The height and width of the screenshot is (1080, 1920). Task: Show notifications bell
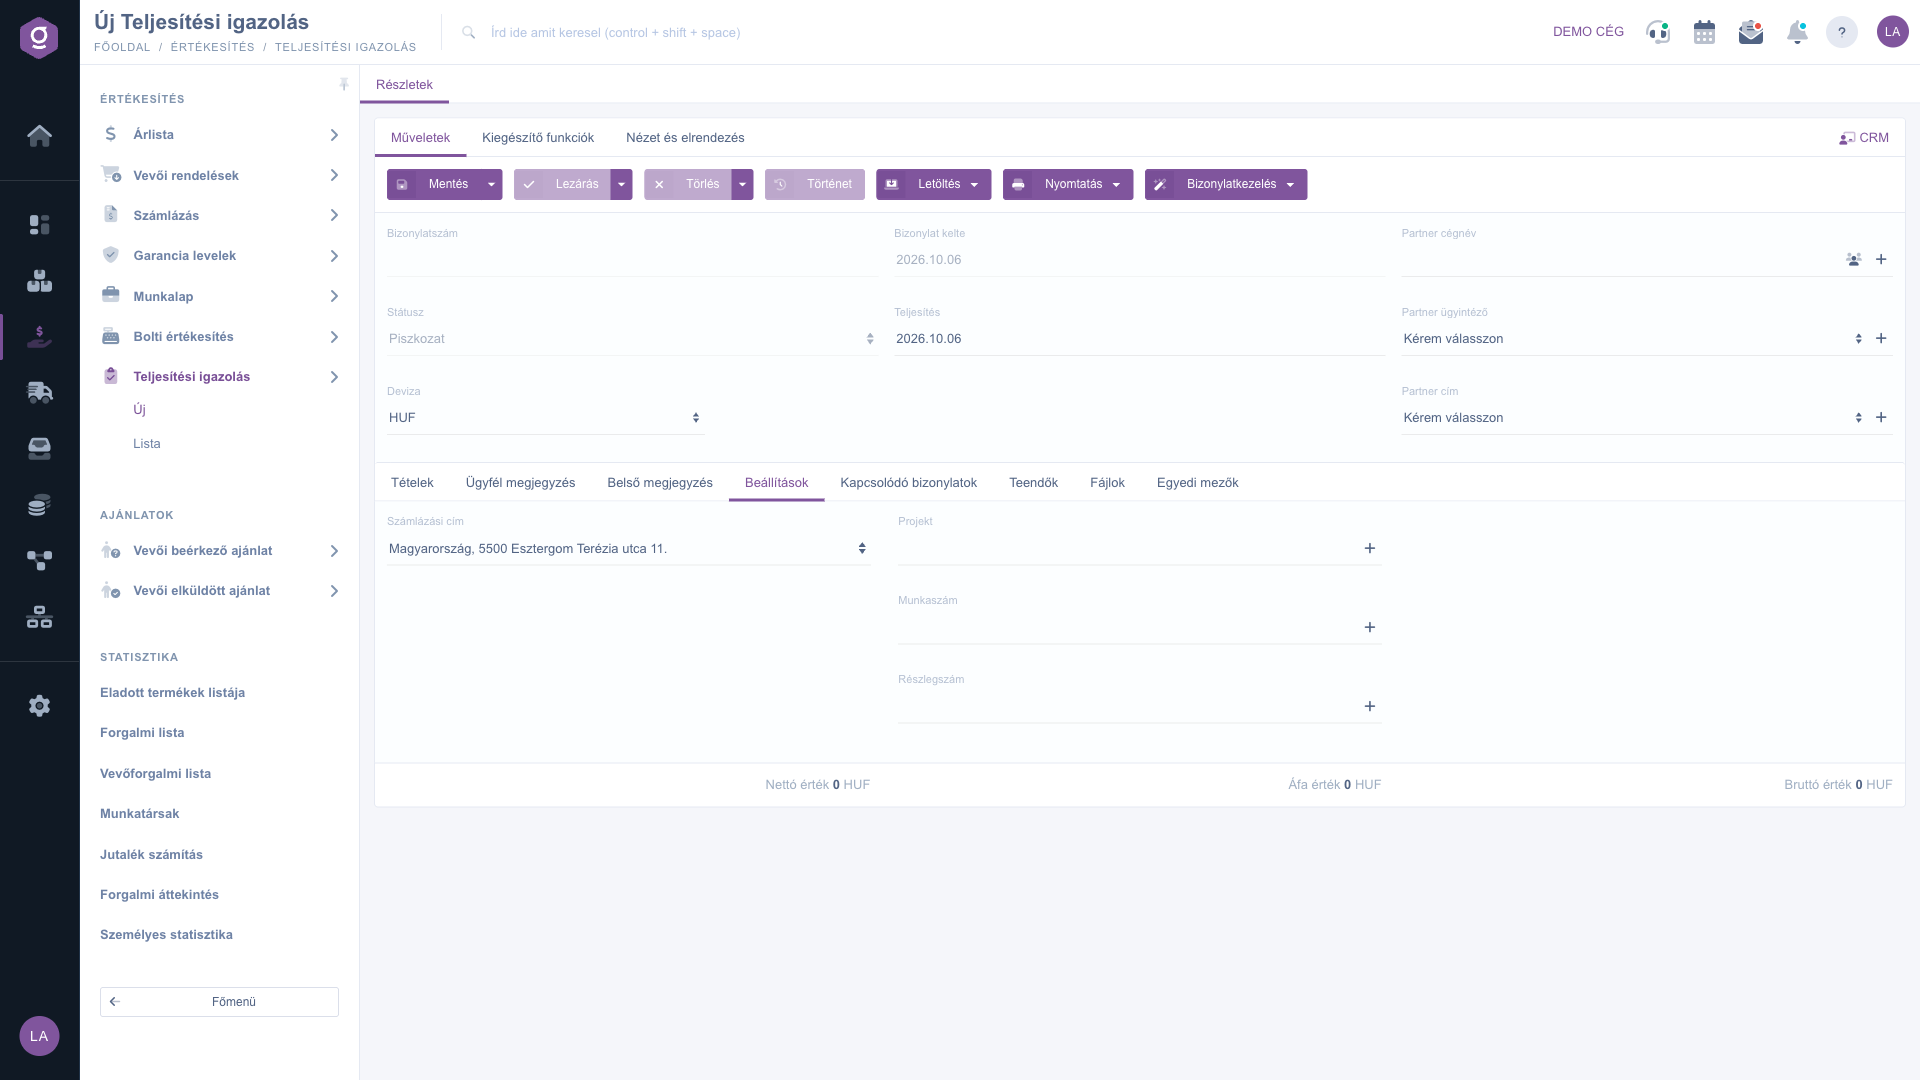[1797, 32]
